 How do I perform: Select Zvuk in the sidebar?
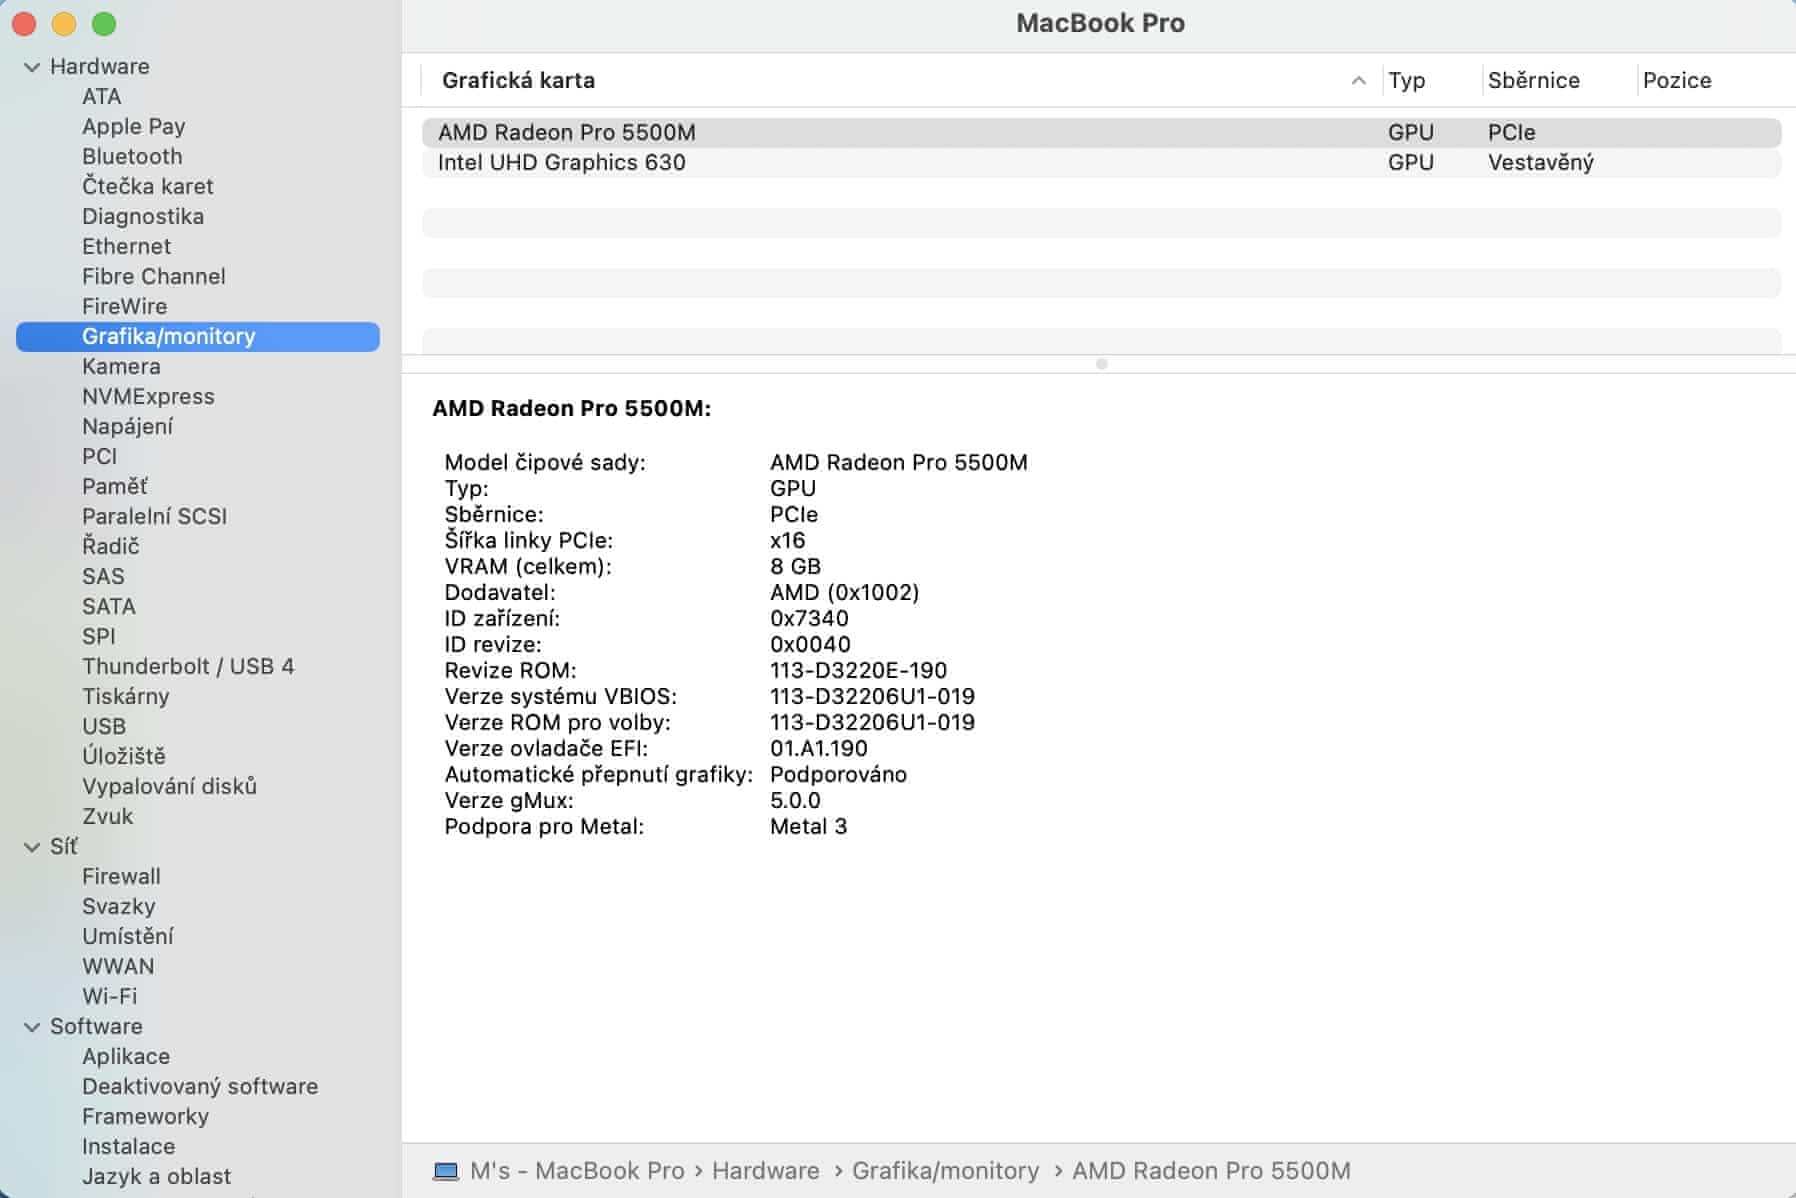pos(108,817)
